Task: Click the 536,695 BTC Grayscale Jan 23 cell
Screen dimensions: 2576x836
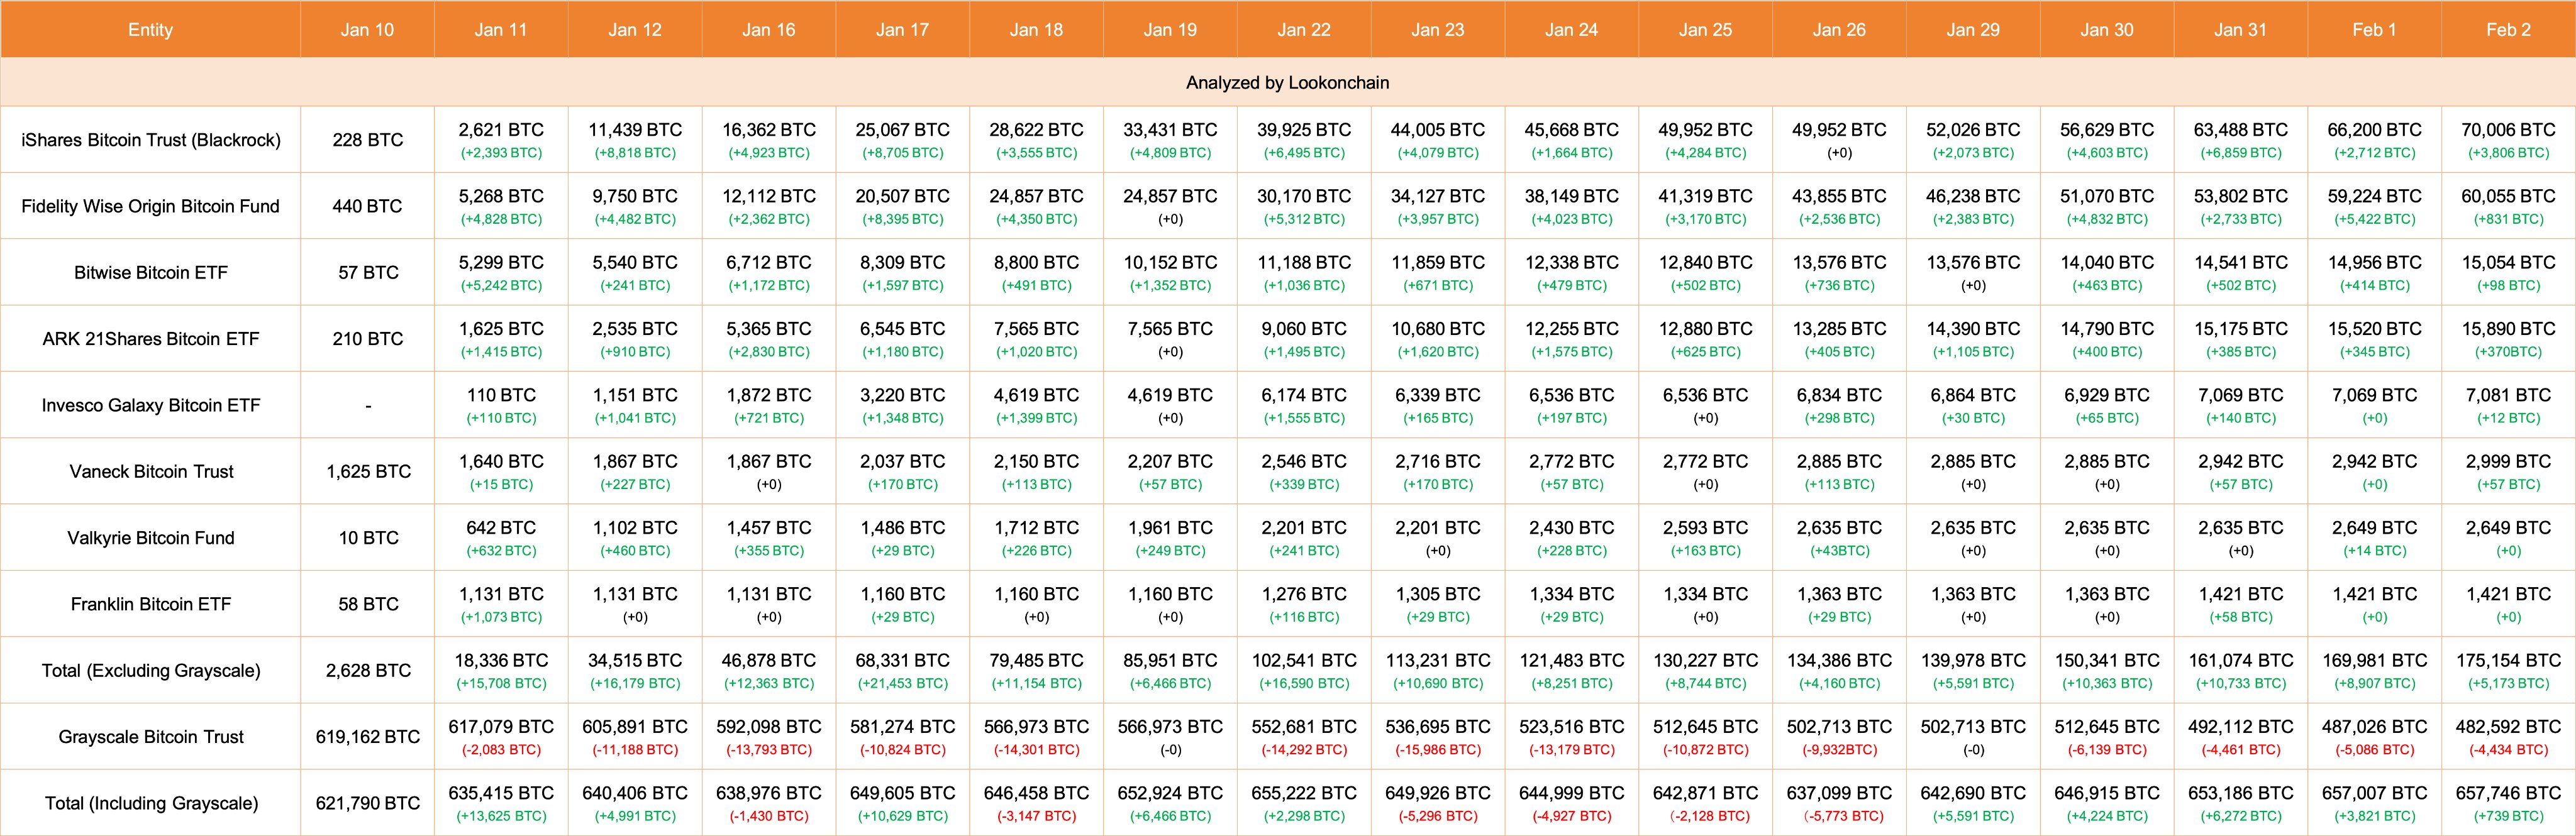Action: [x=1438, y=737]
